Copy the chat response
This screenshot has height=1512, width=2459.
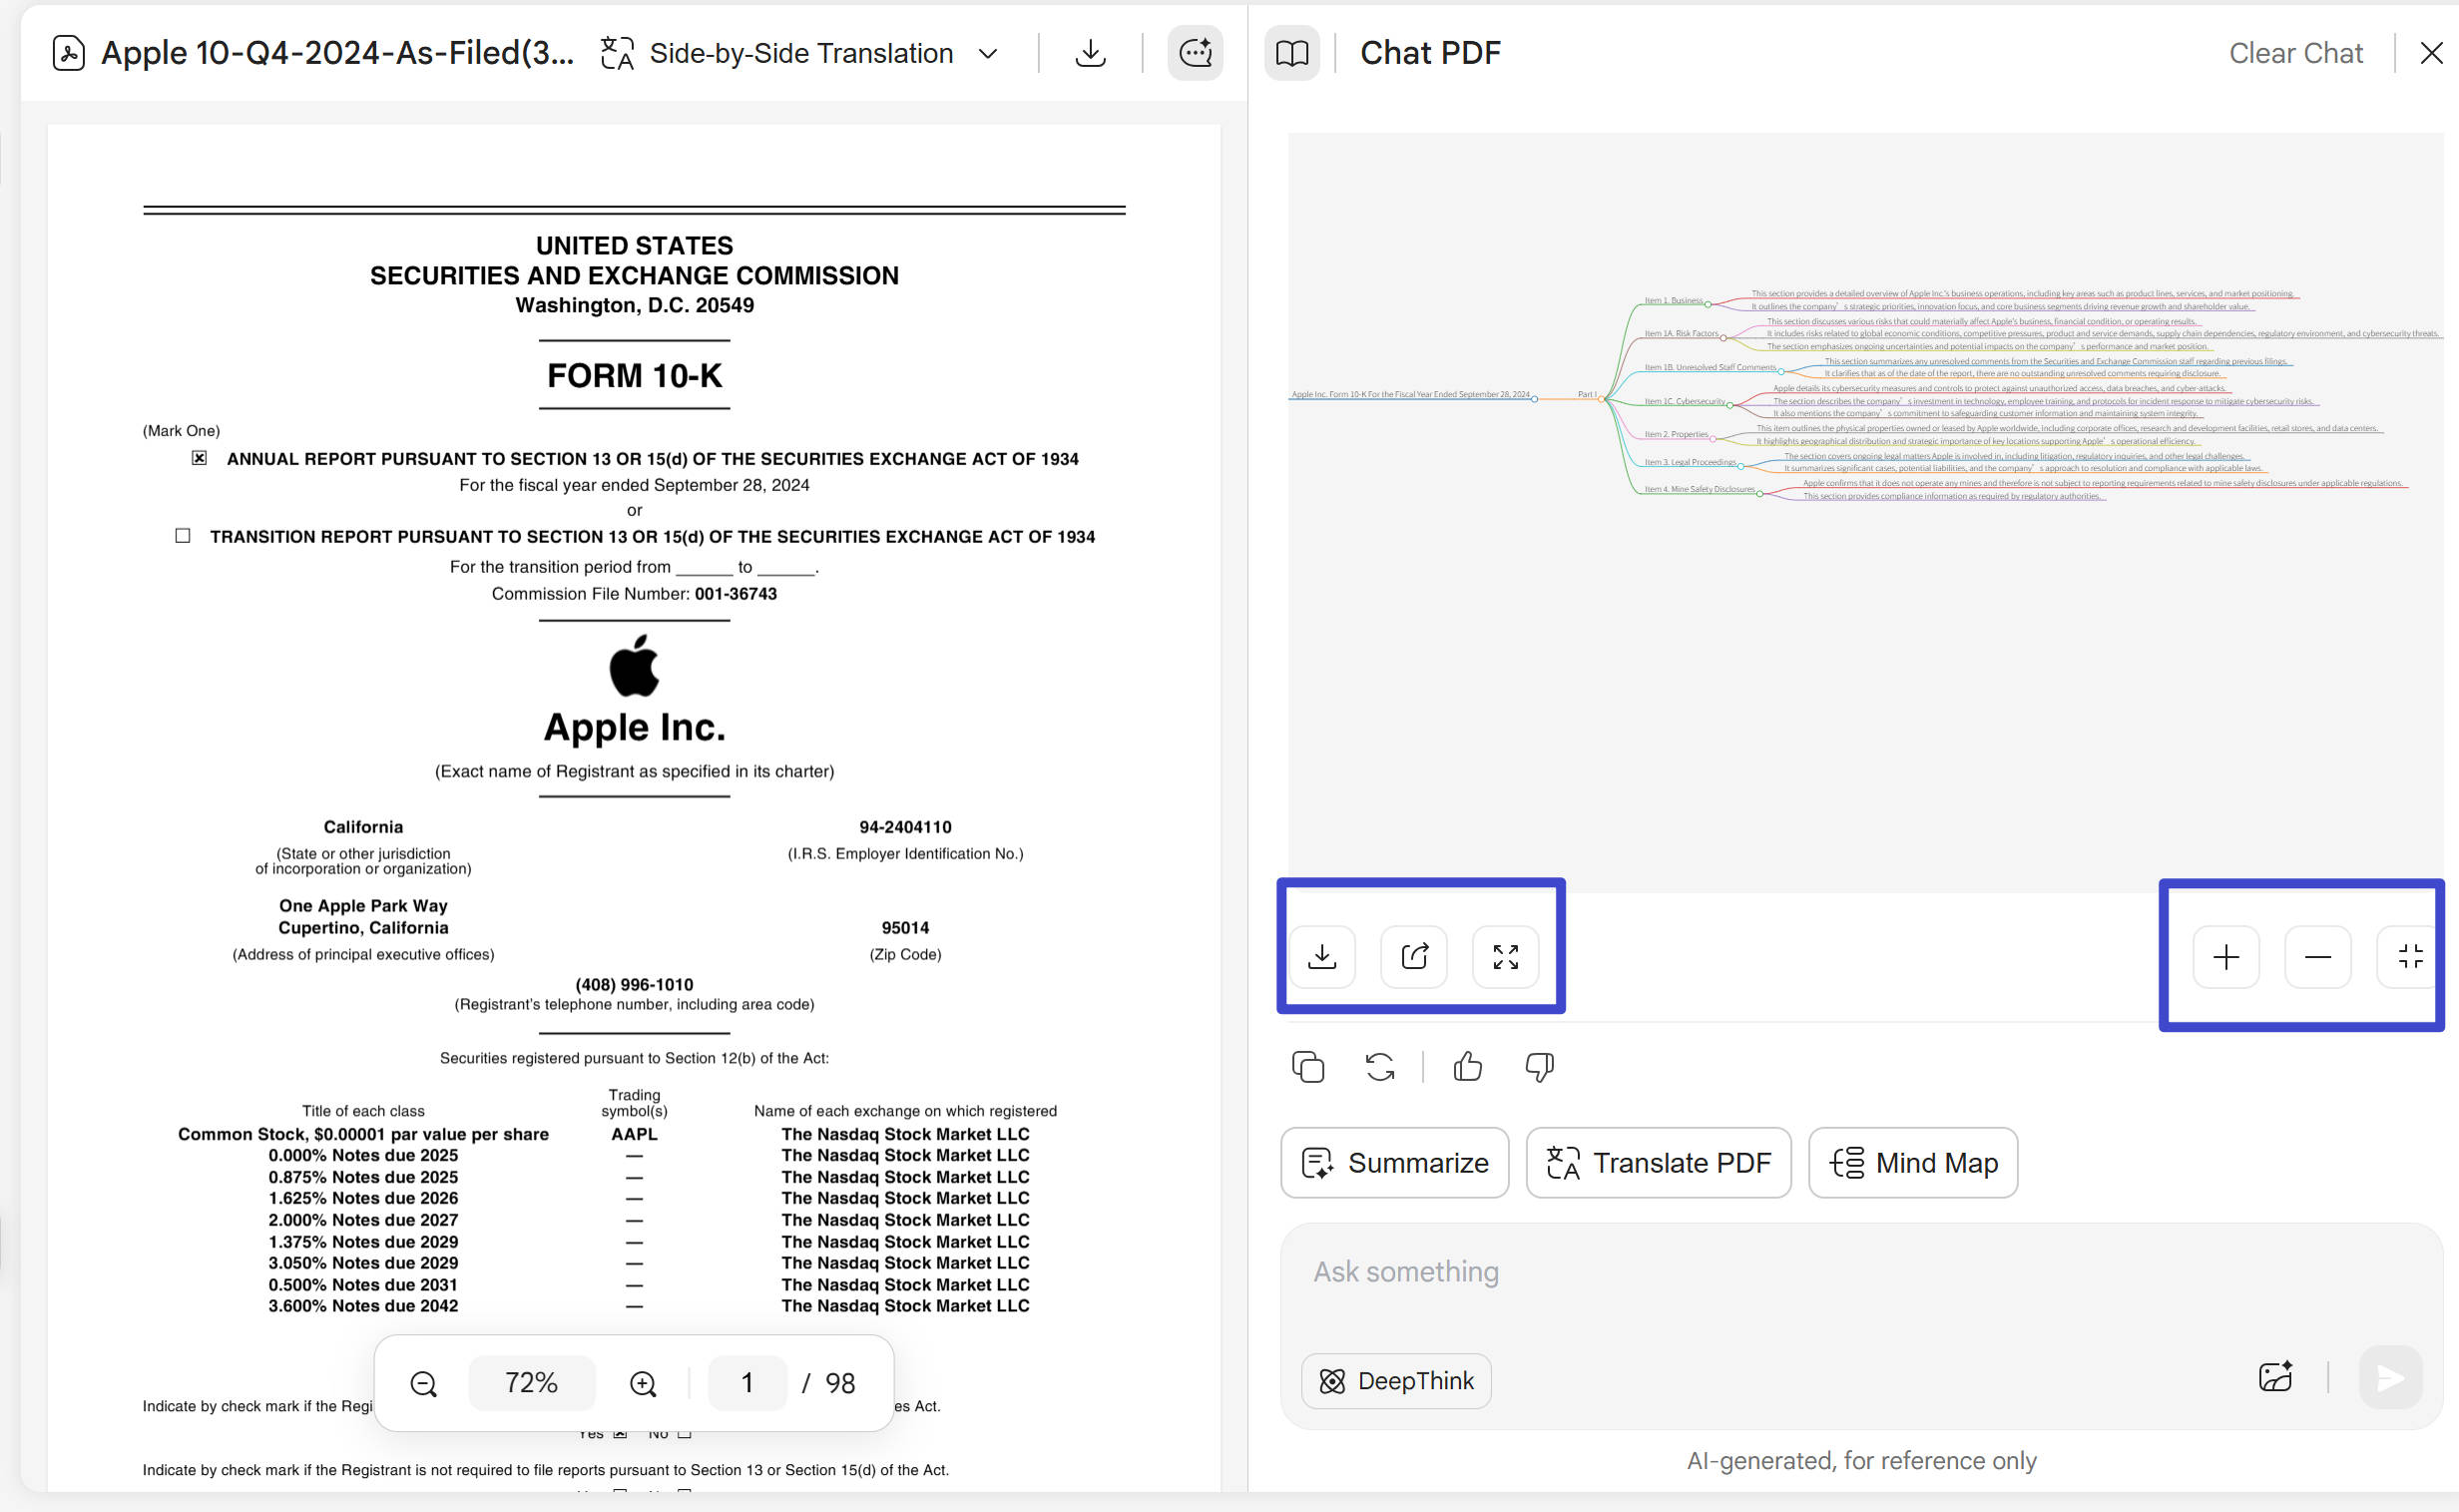(x=1308, y=1067)
